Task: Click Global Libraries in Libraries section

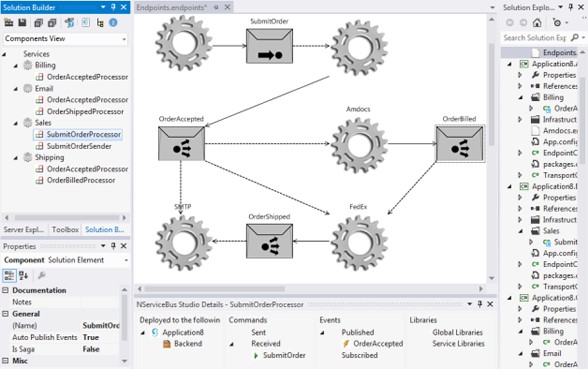Action: point(458,332)
